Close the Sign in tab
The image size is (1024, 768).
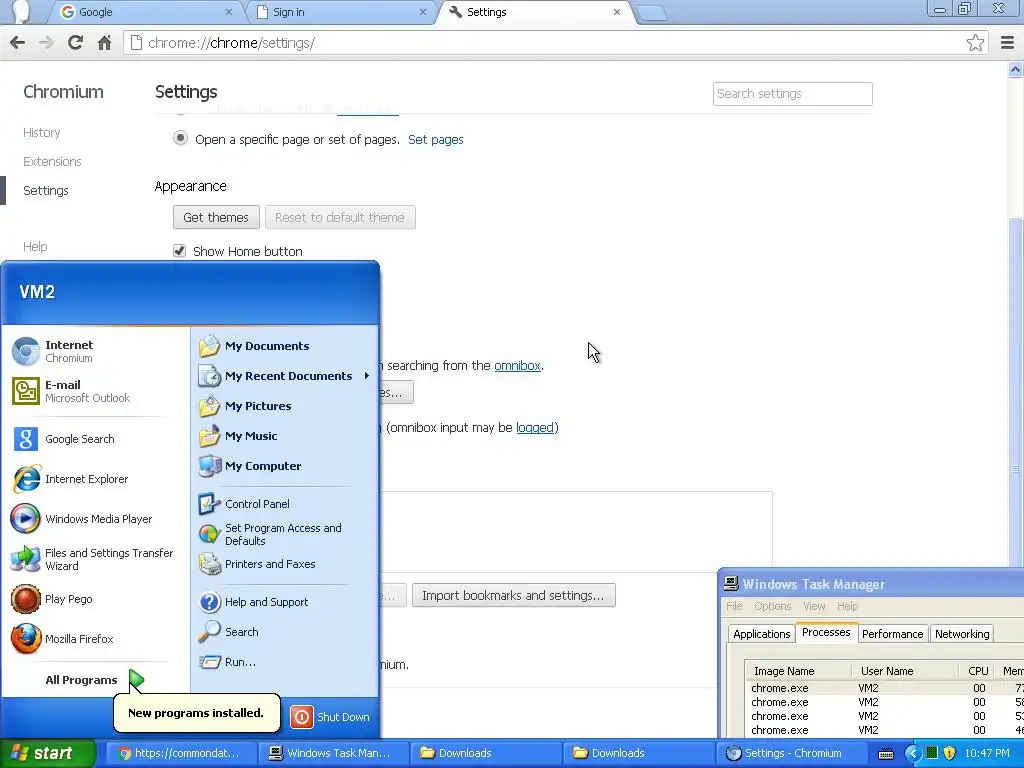click(x=423, y=12)
